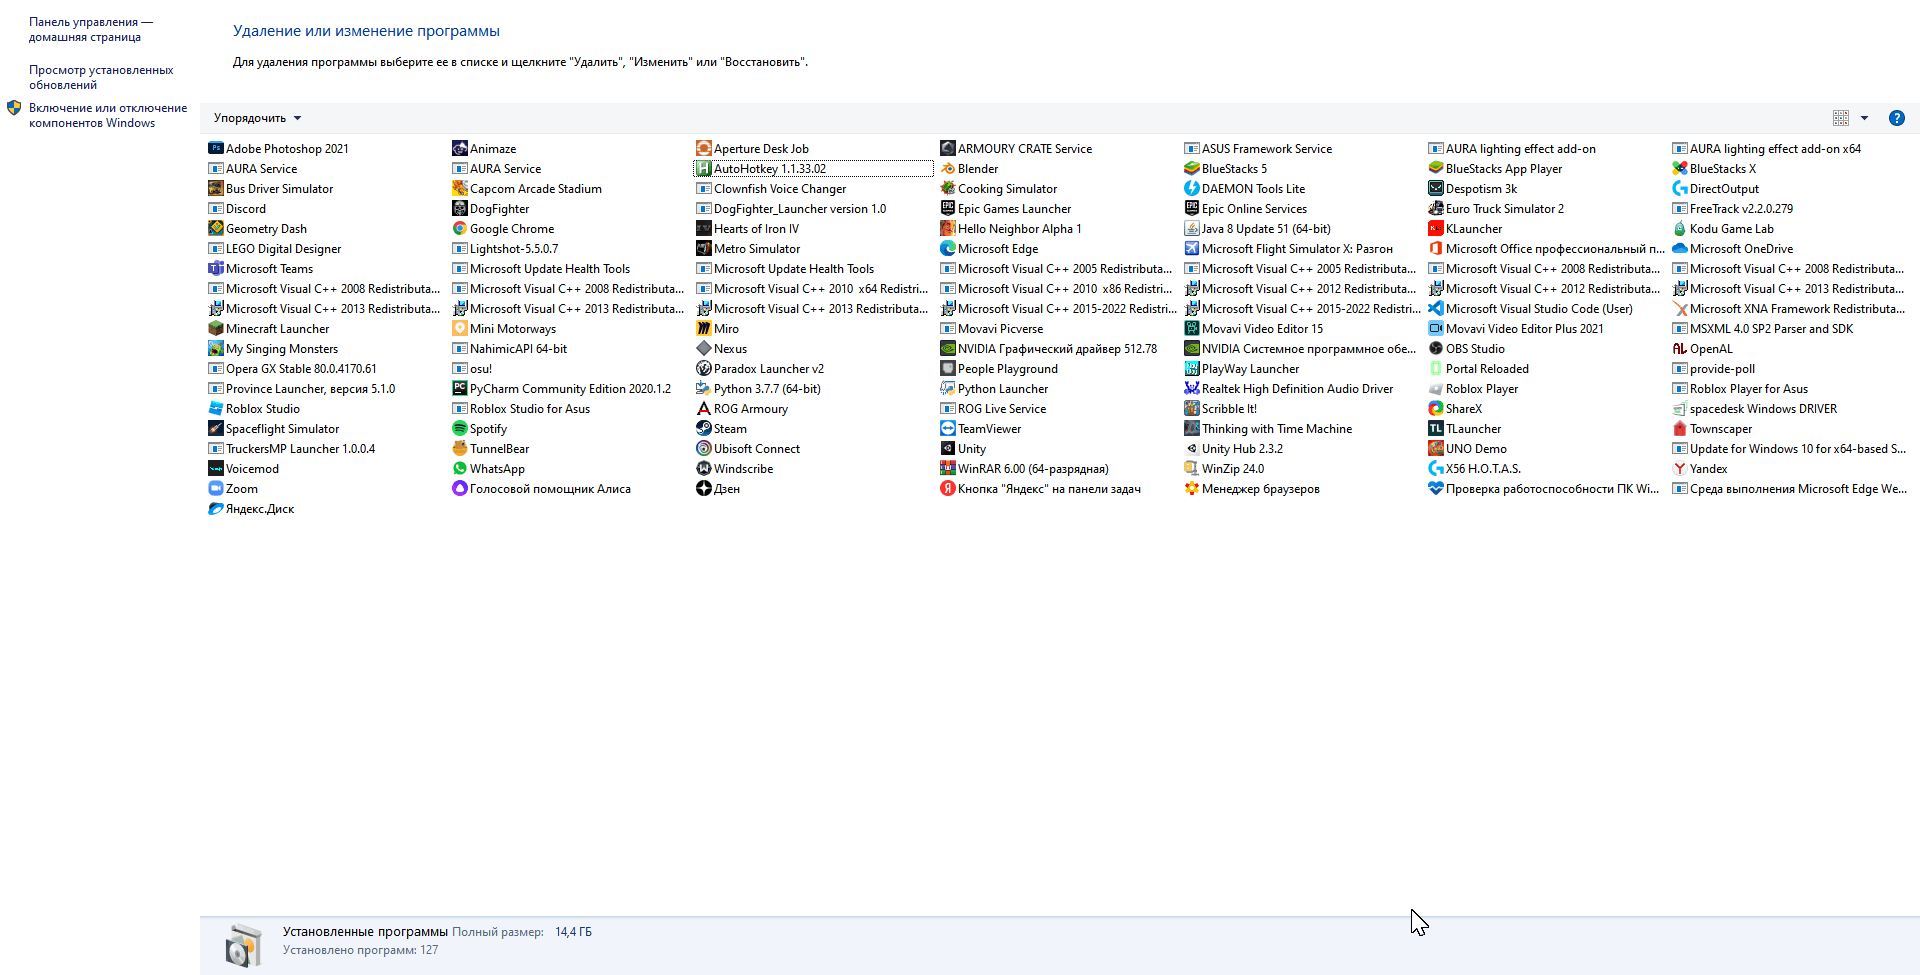Click the TeamViewer icon

click(x=947, y=428)
